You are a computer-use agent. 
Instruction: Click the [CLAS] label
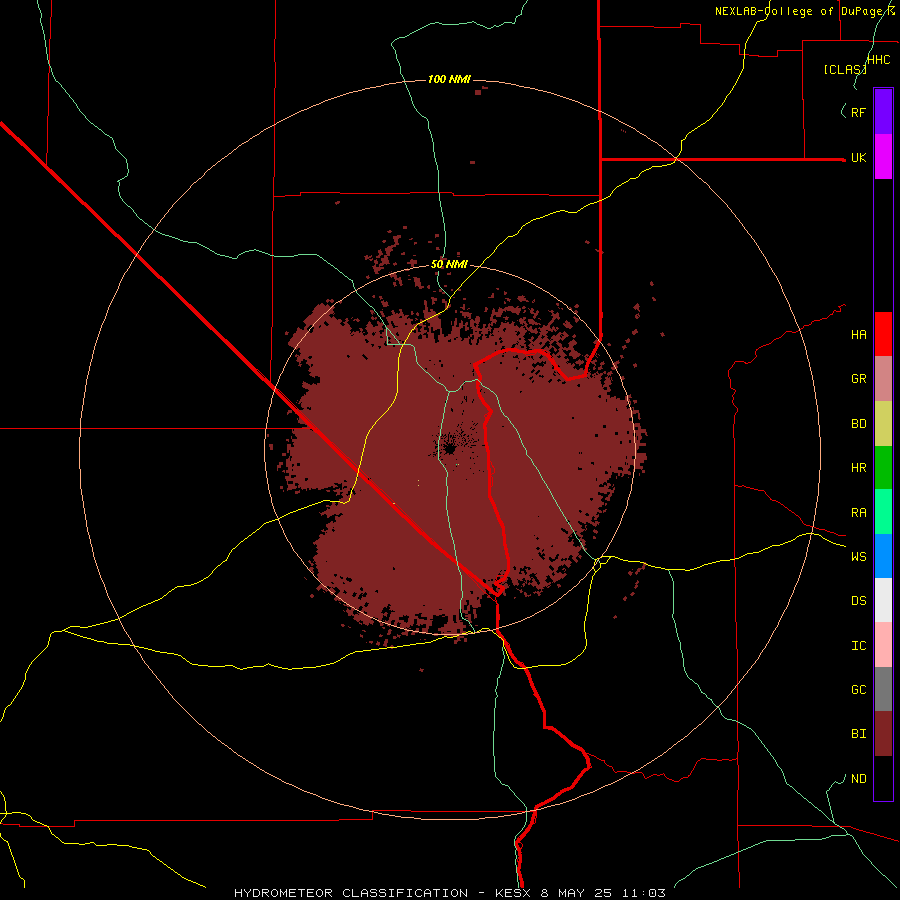point(845,69)
